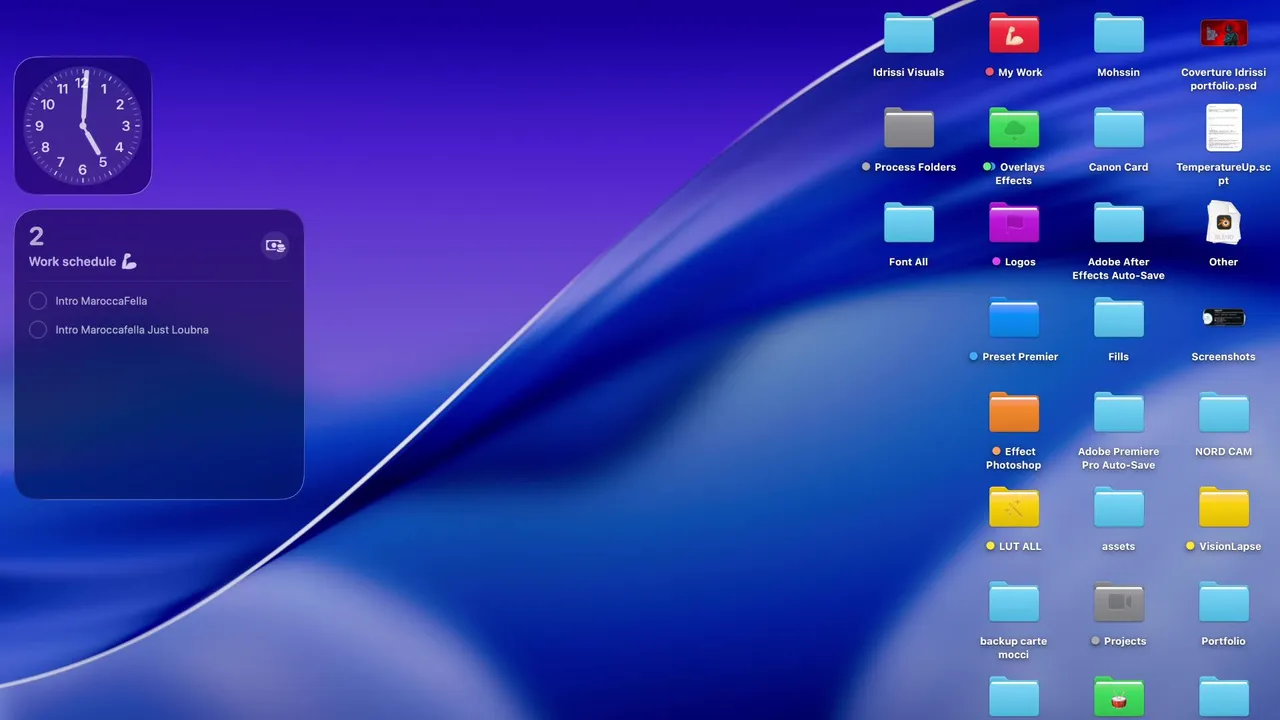Select the Preset Premier folder
Viewport: 1280px width, 720px height.
coord(1014,318)
